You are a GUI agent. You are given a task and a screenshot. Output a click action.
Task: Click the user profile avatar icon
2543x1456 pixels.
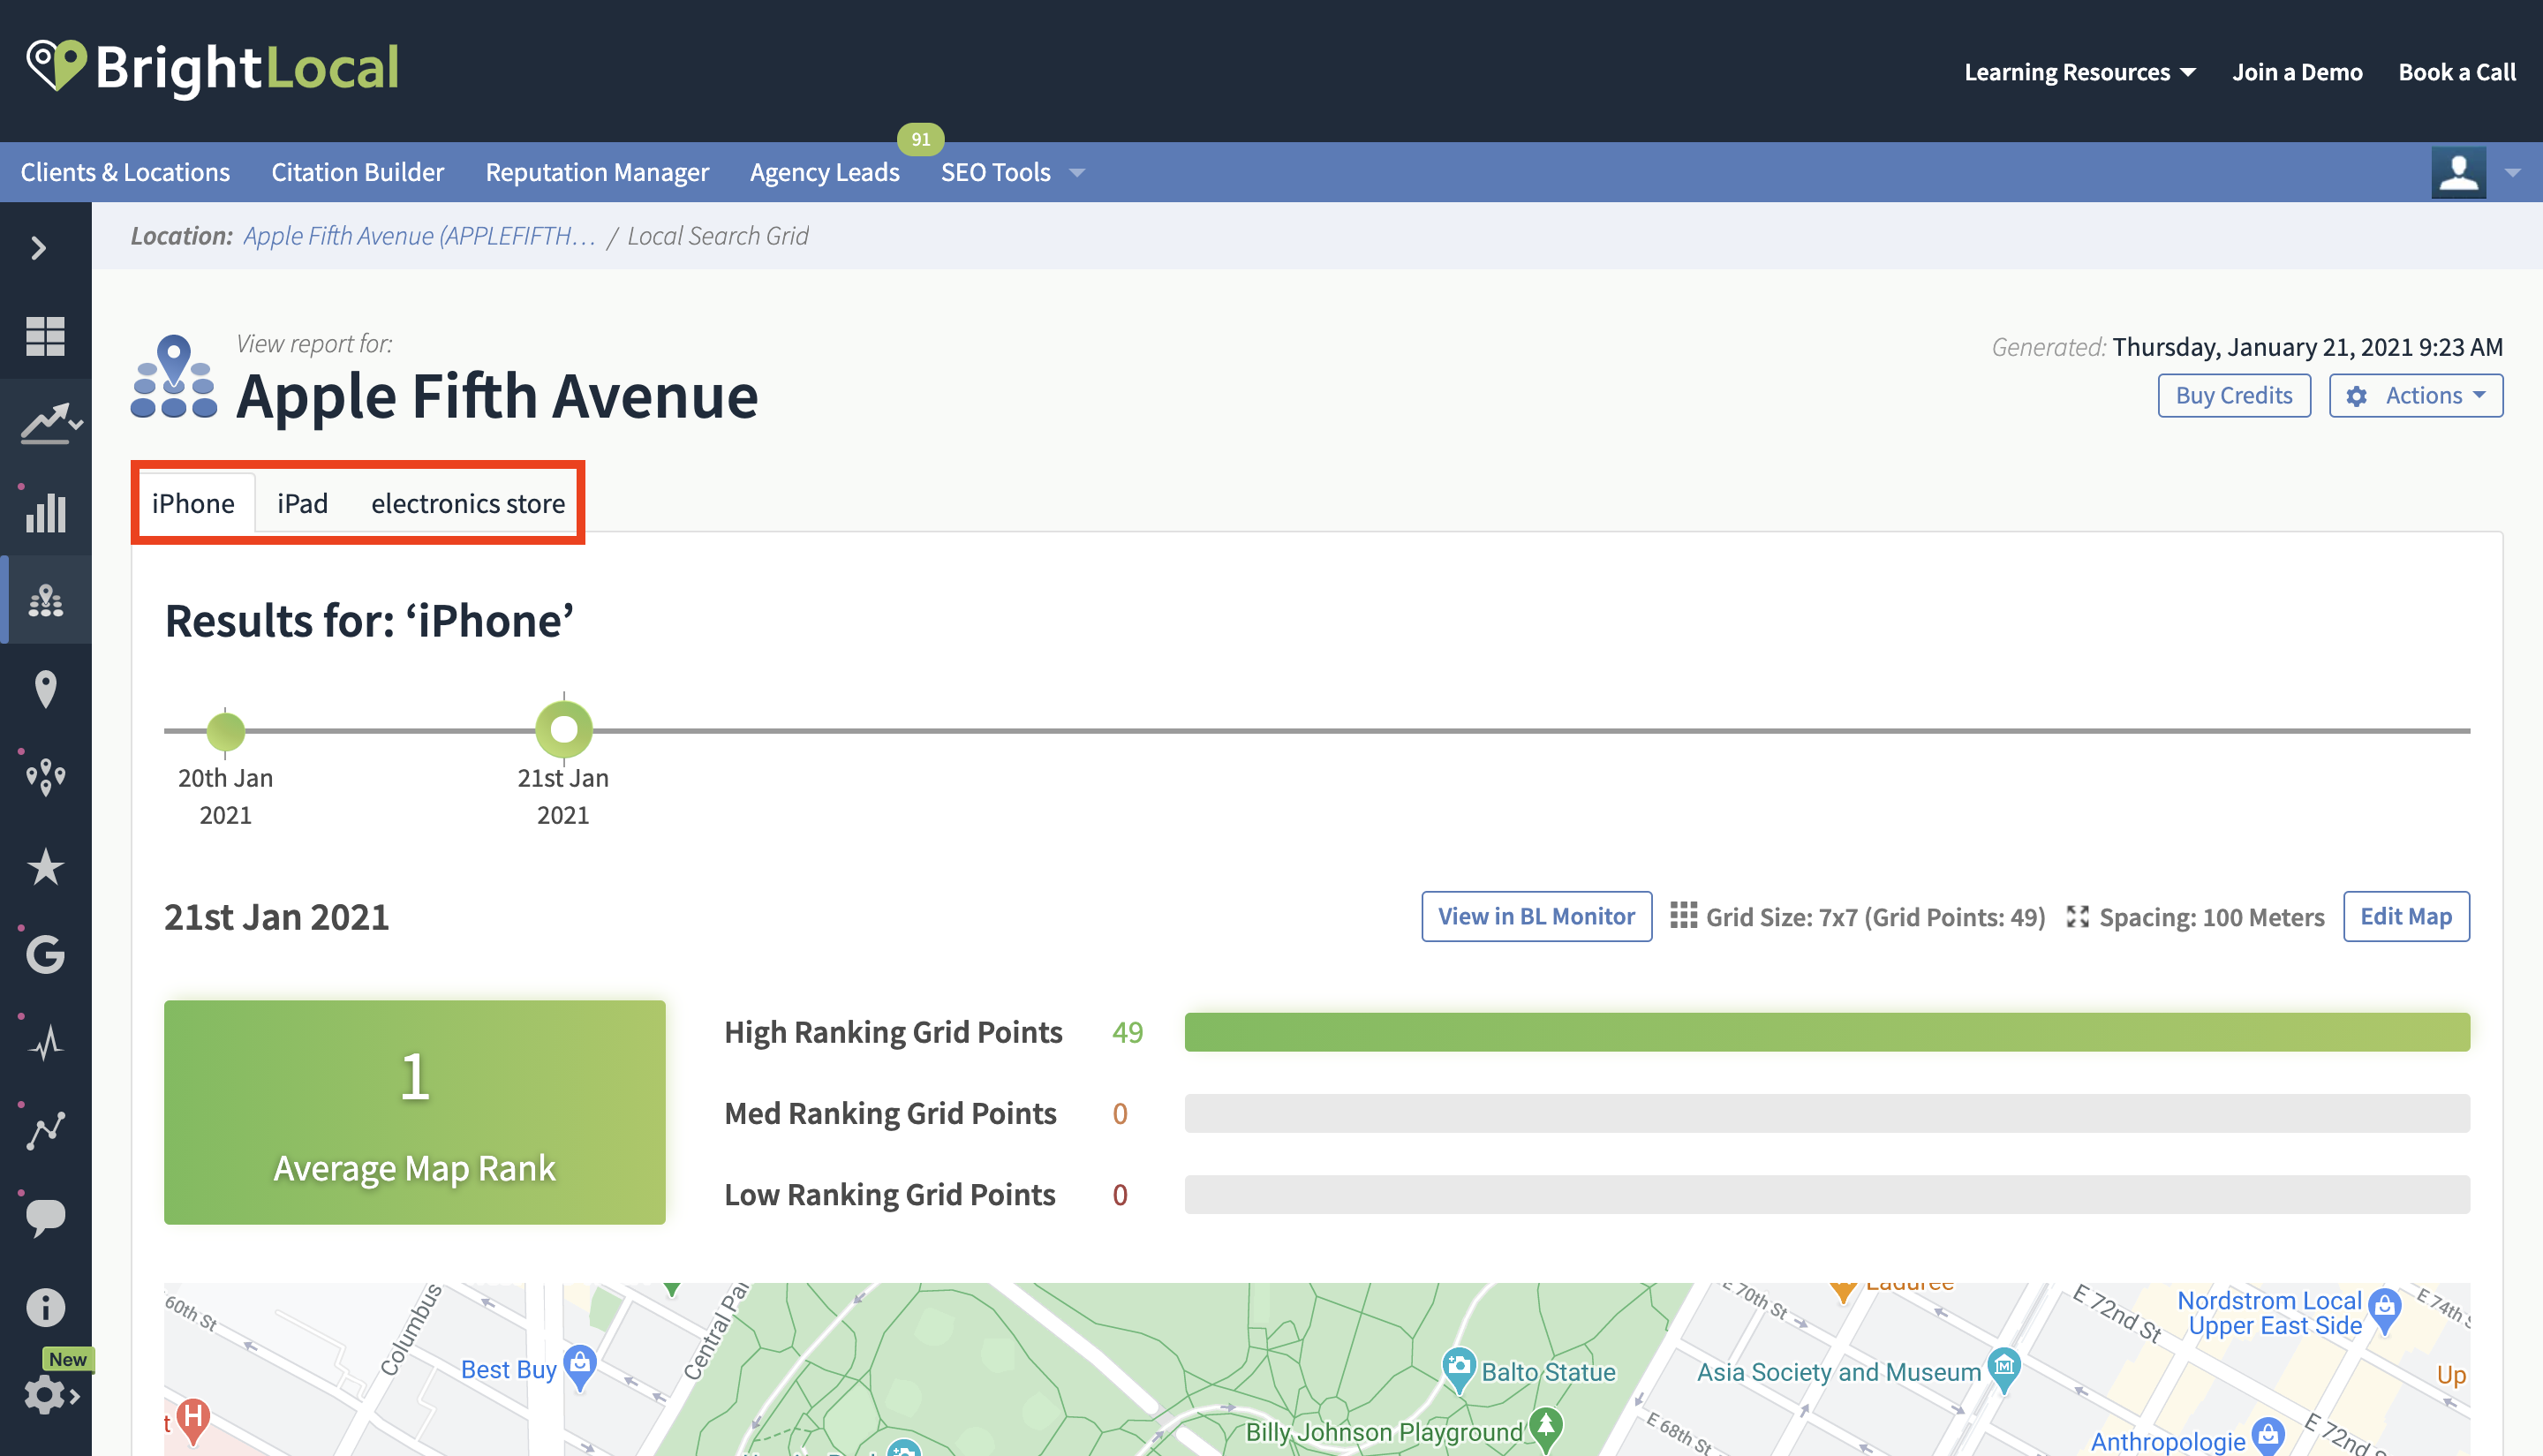coord(2459,173)
